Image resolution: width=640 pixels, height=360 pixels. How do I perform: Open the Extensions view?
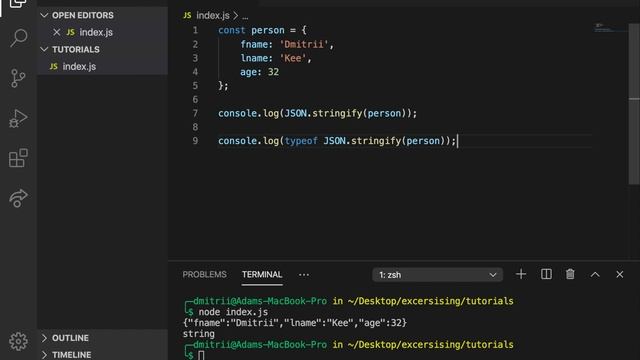point(18,158)
